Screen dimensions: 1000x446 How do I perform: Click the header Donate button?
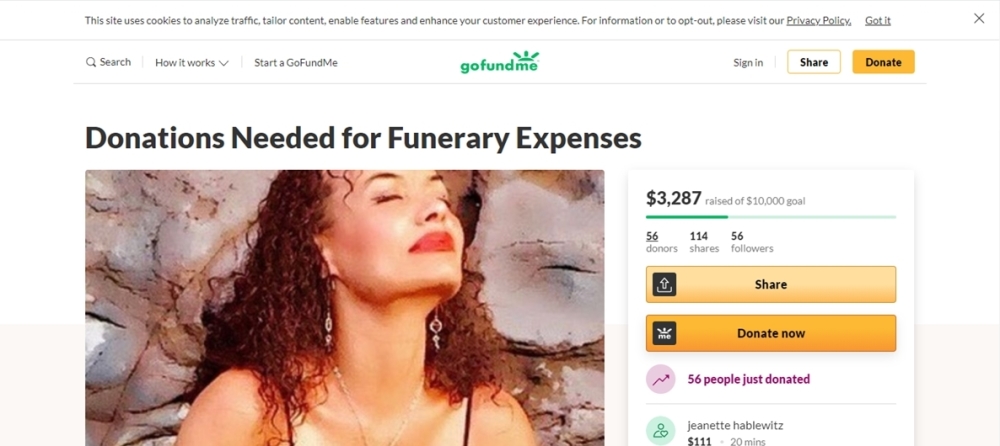click(883, 62)
